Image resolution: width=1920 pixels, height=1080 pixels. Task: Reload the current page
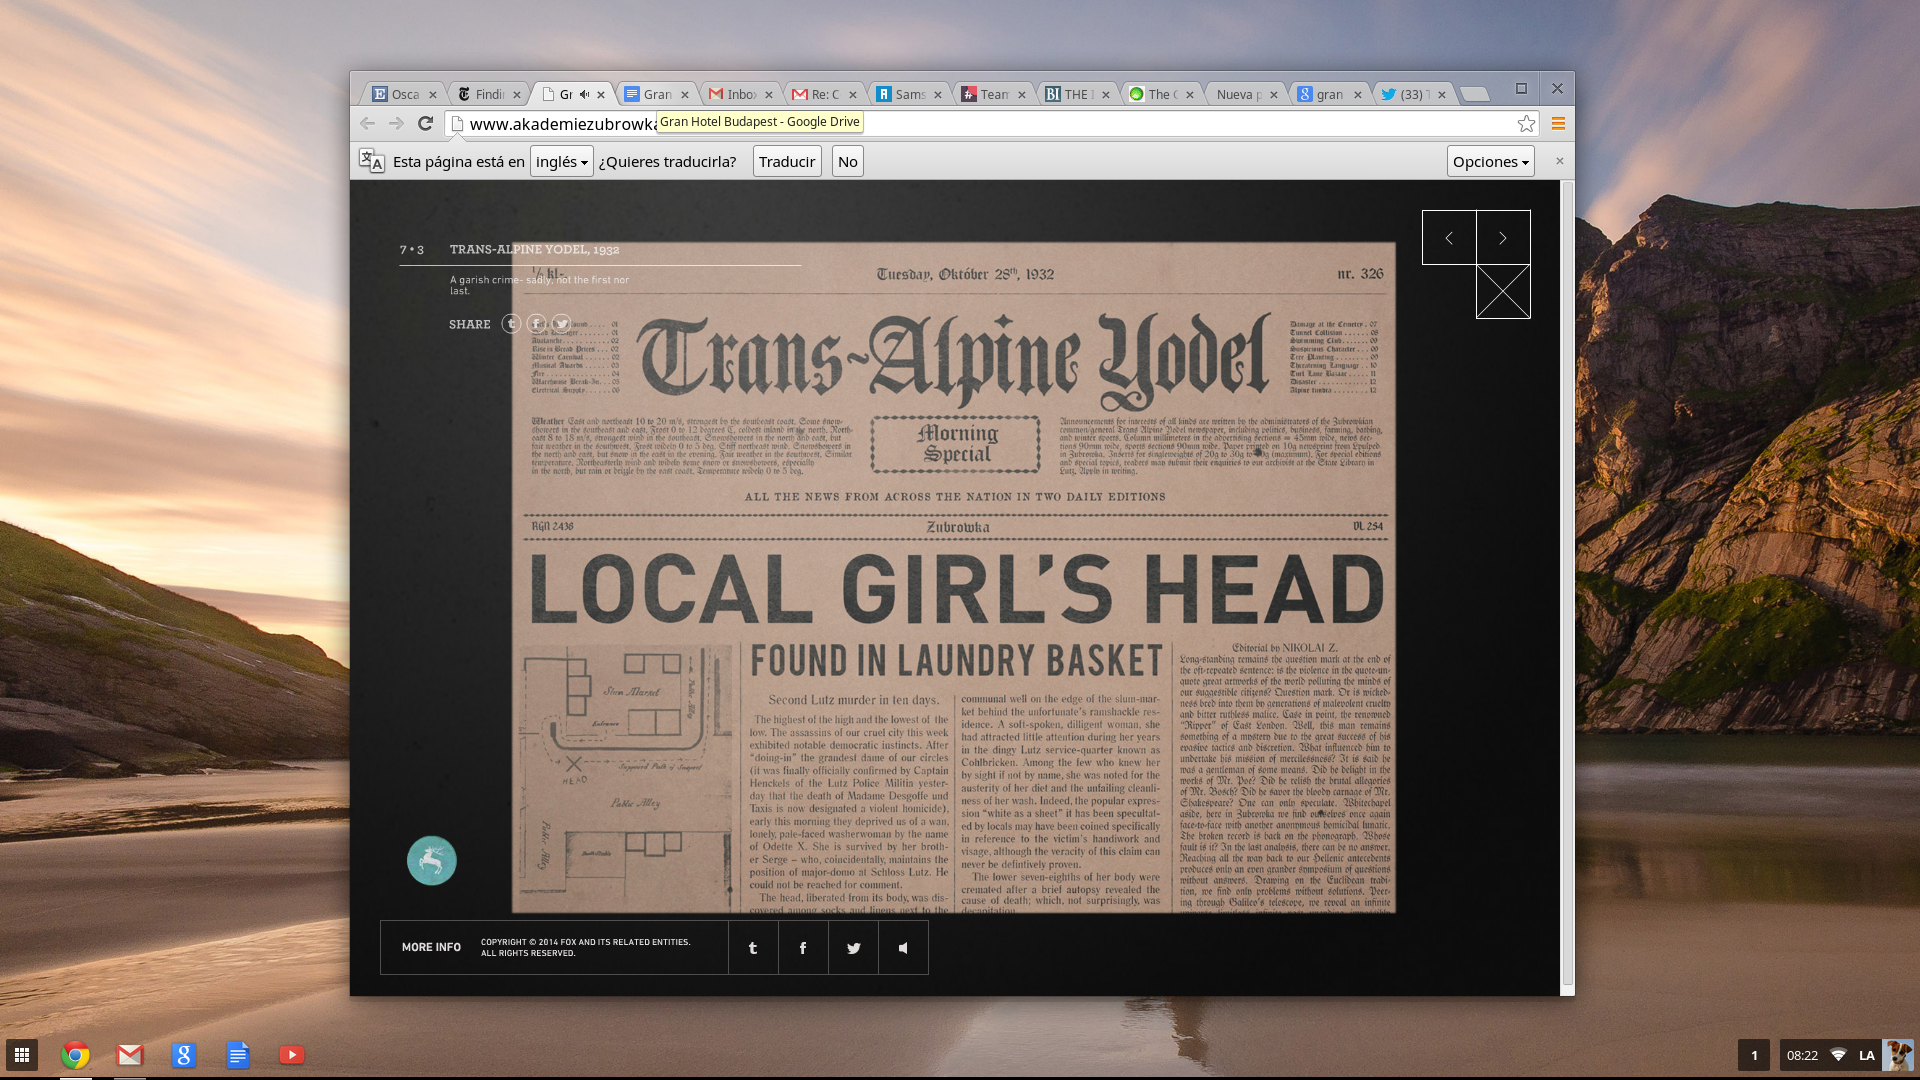[x=425, y=123]
